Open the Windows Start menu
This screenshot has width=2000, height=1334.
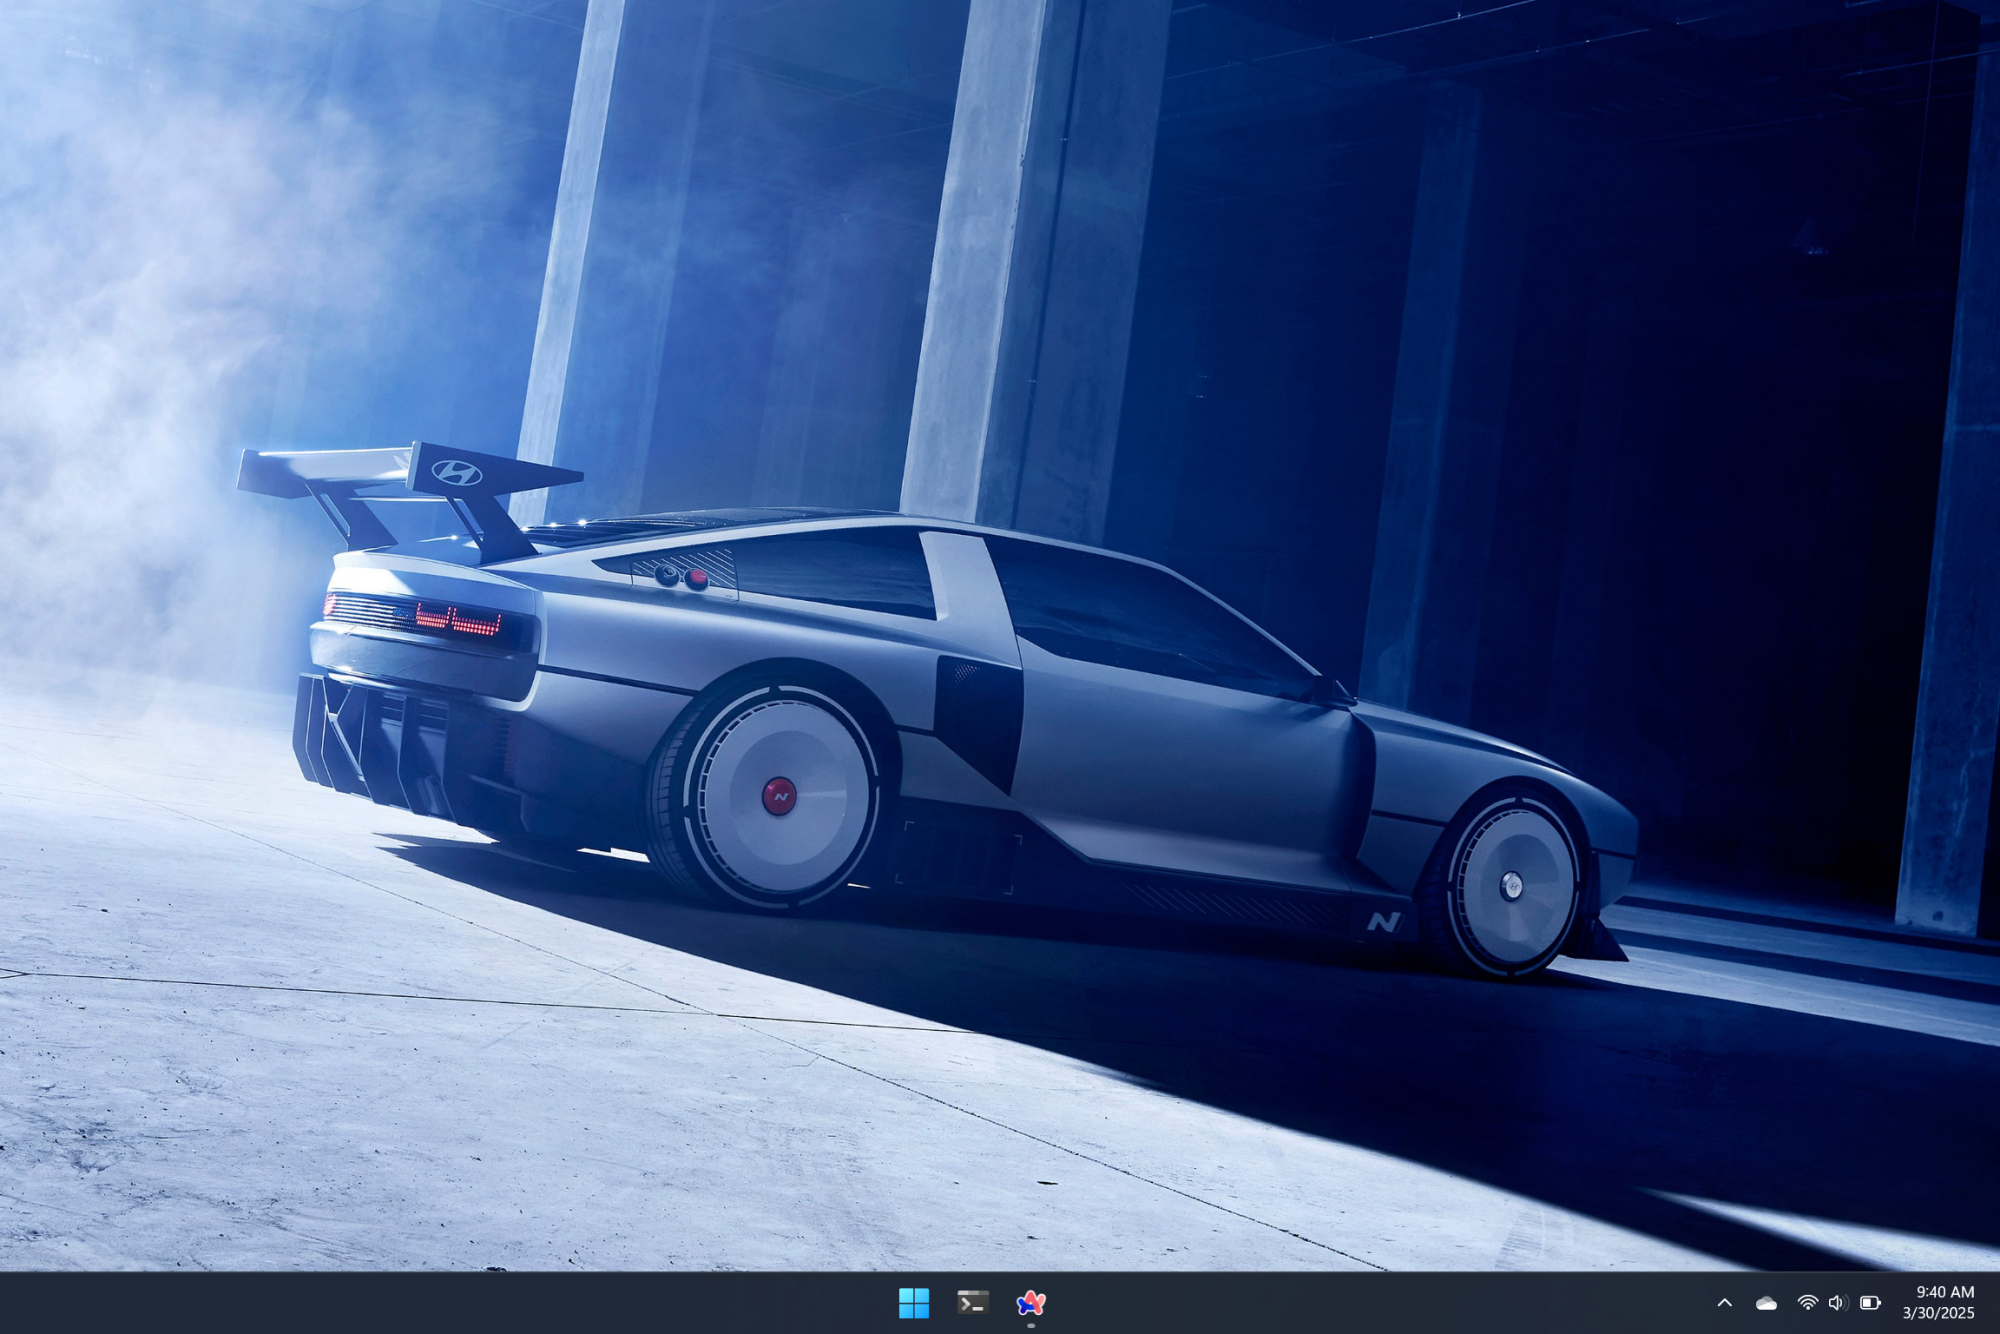913,1302
